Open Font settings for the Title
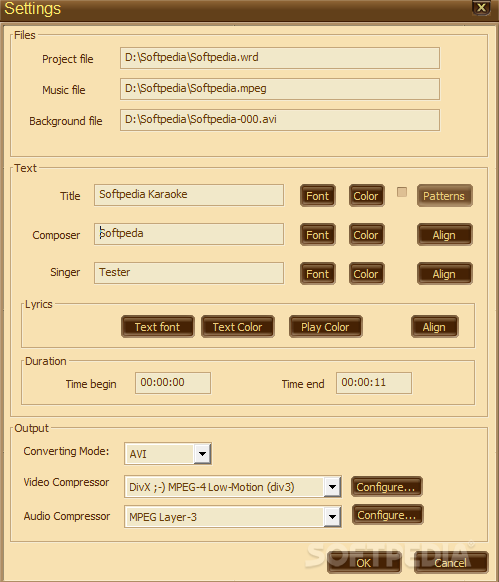This screenshot has width=499, height=582. tap(317, 196)
